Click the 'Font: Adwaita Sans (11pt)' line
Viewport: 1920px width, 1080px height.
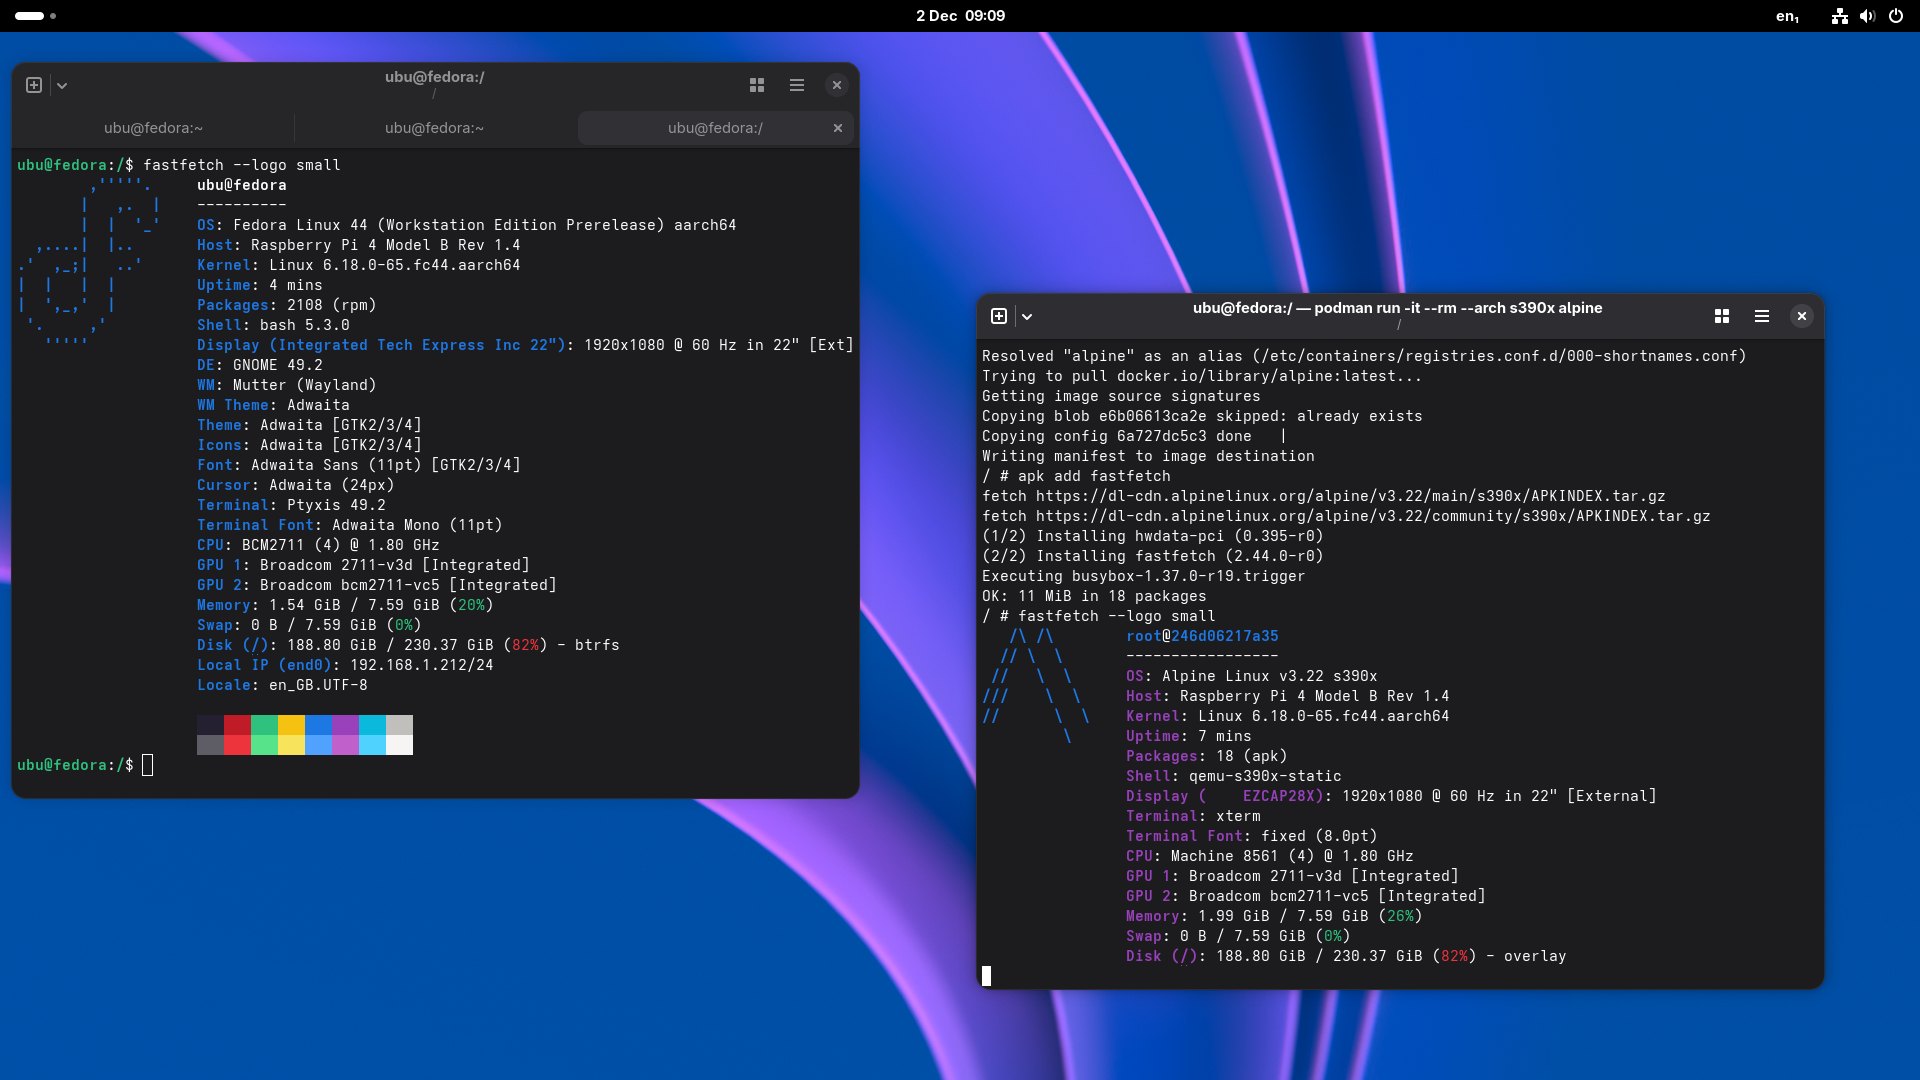point(358,465)
